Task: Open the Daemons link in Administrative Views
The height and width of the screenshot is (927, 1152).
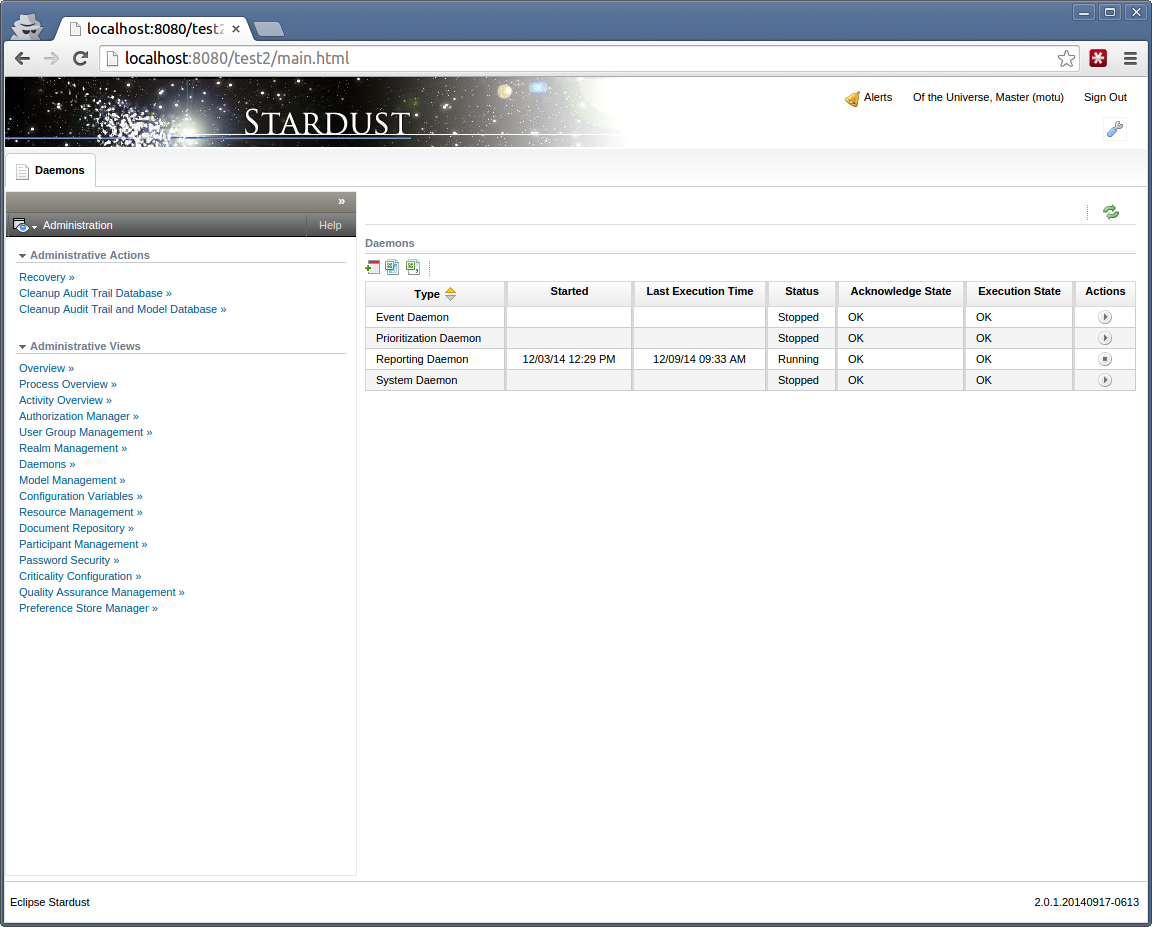Action: [47, 465]
